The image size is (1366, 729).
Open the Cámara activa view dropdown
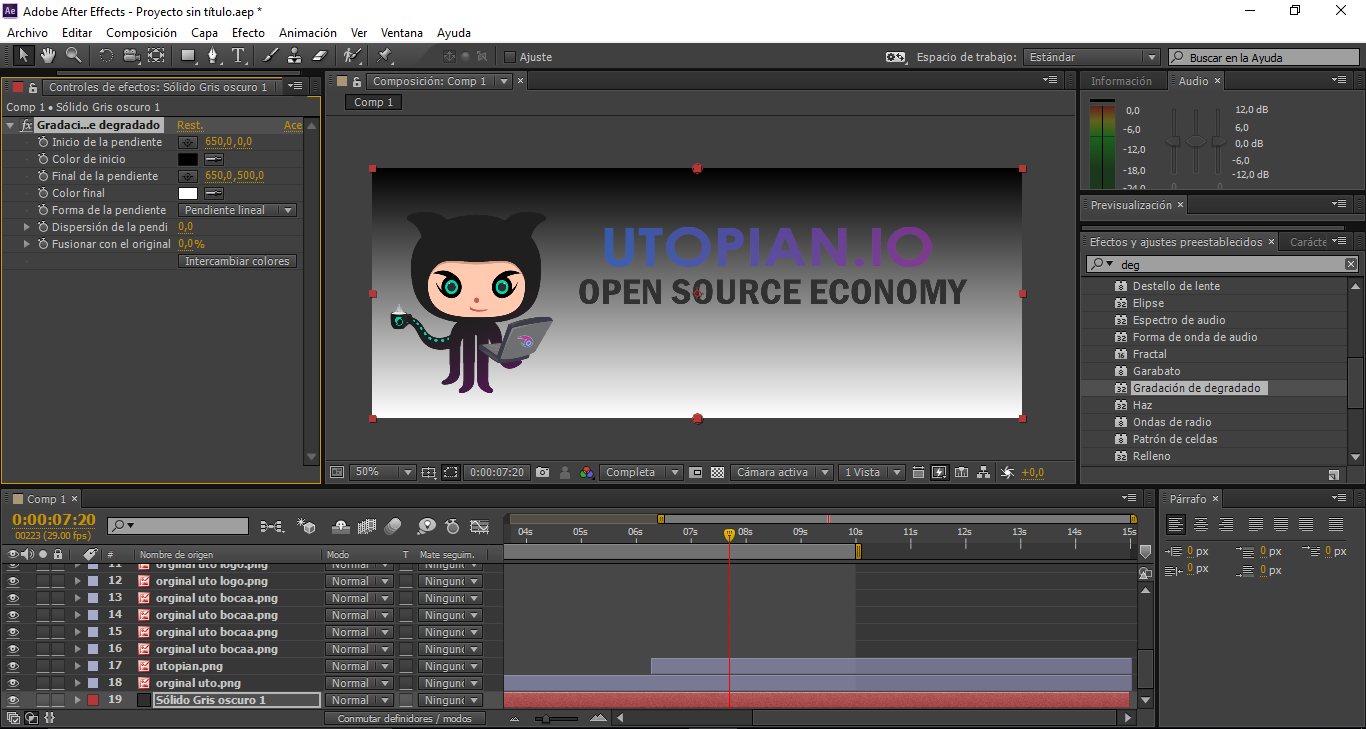tap(781, 472)
